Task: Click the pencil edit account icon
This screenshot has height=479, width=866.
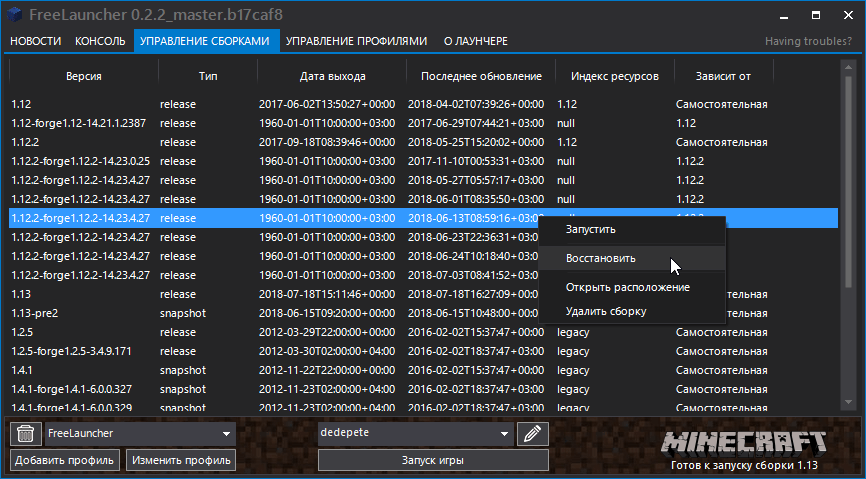Action: pos(533,433)
